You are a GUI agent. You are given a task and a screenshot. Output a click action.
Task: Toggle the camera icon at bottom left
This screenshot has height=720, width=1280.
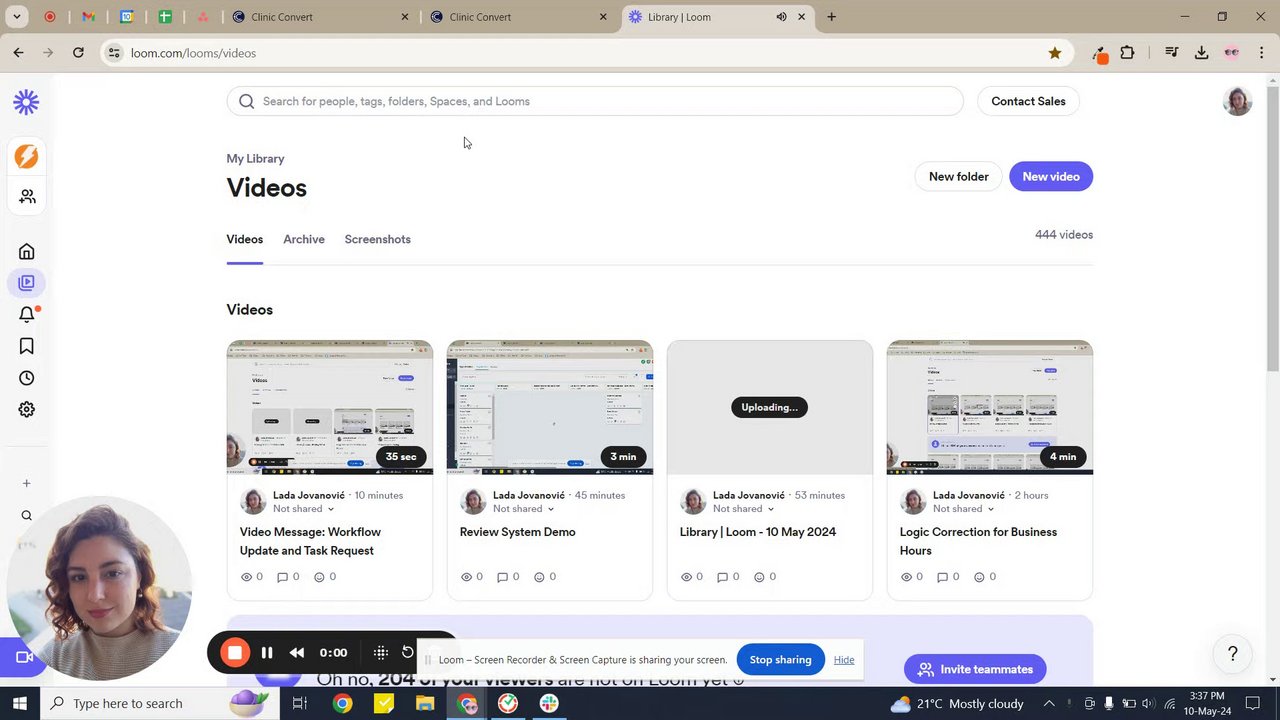[x=24, y=657]
